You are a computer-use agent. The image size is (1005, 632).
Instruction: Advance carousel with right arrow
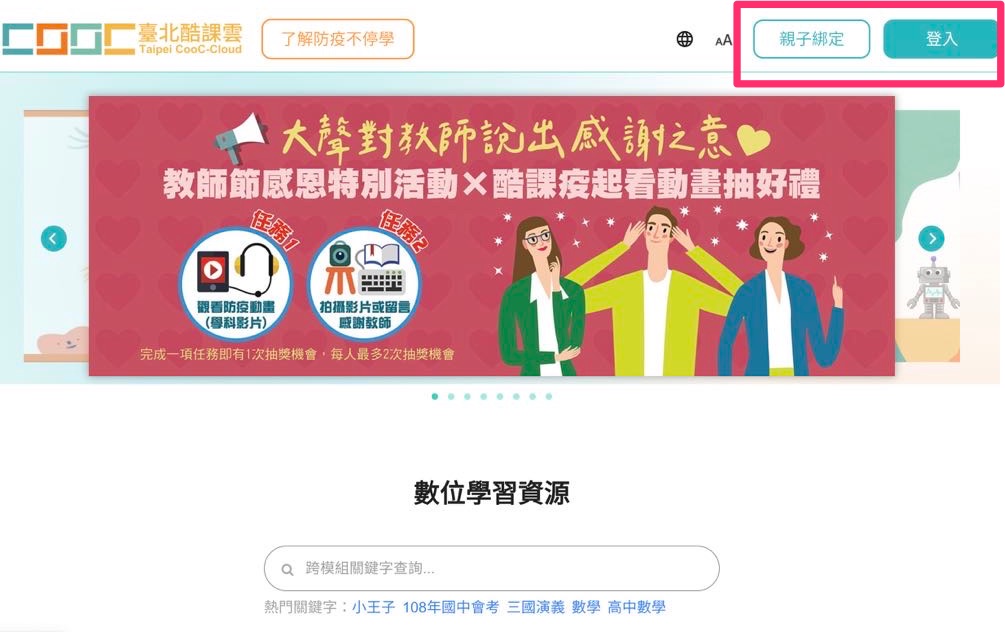click(x=931, y=238)
